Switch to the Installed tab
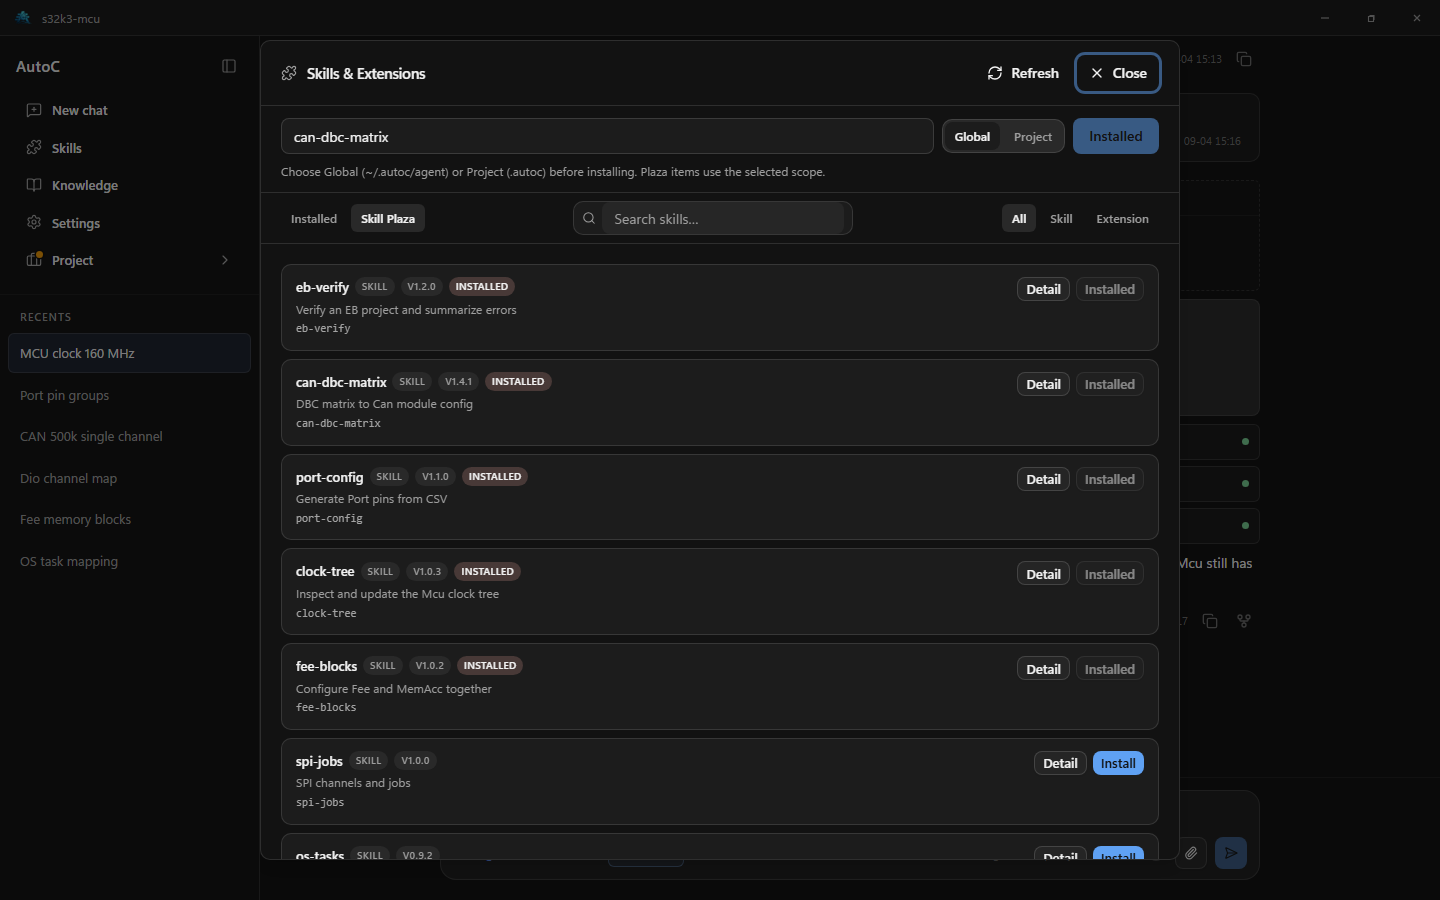Screen dimensions: 1440x900 pyautogui.click(x=314, y=219)
